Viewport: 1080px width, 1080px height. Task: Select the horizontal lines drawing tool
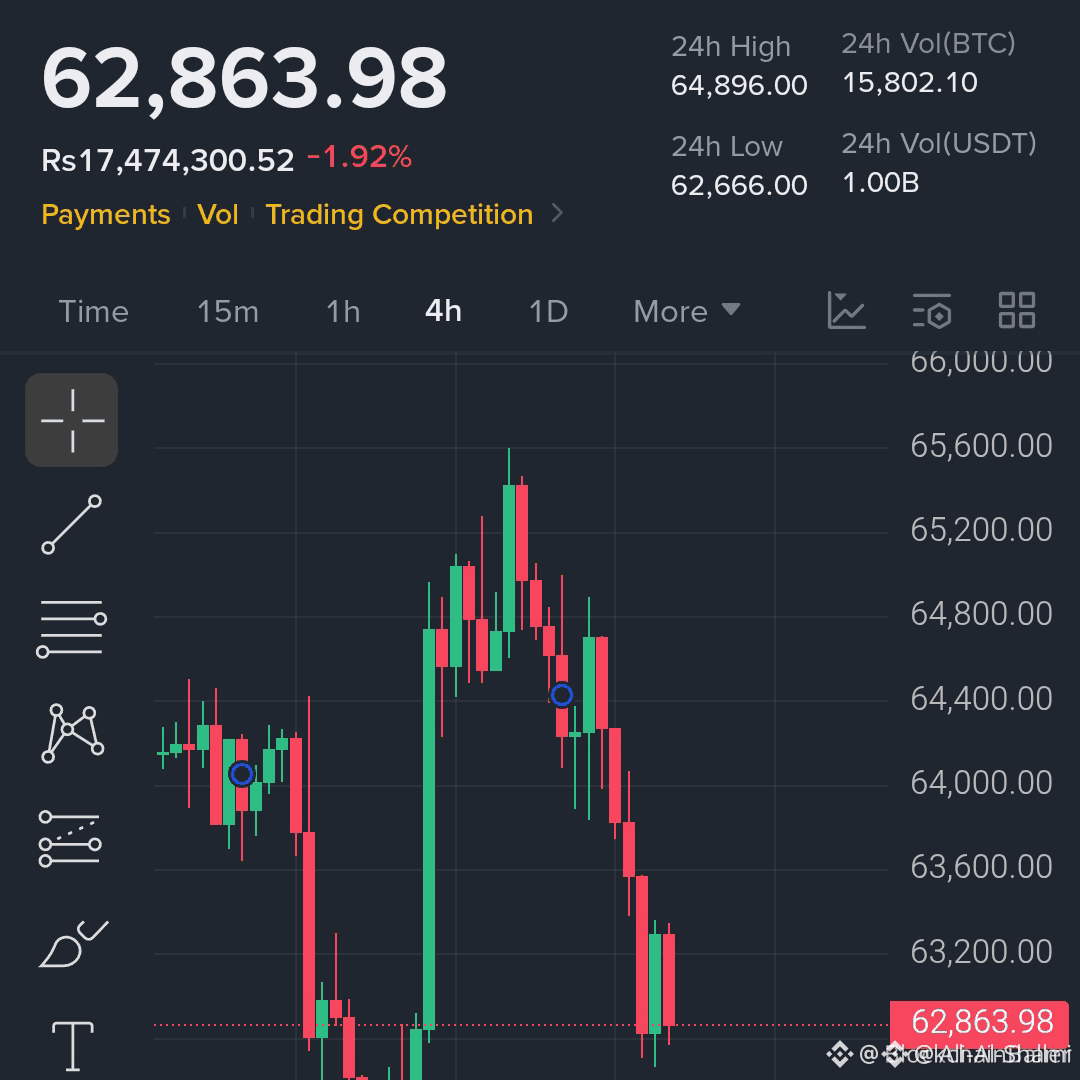click(72, 628)
